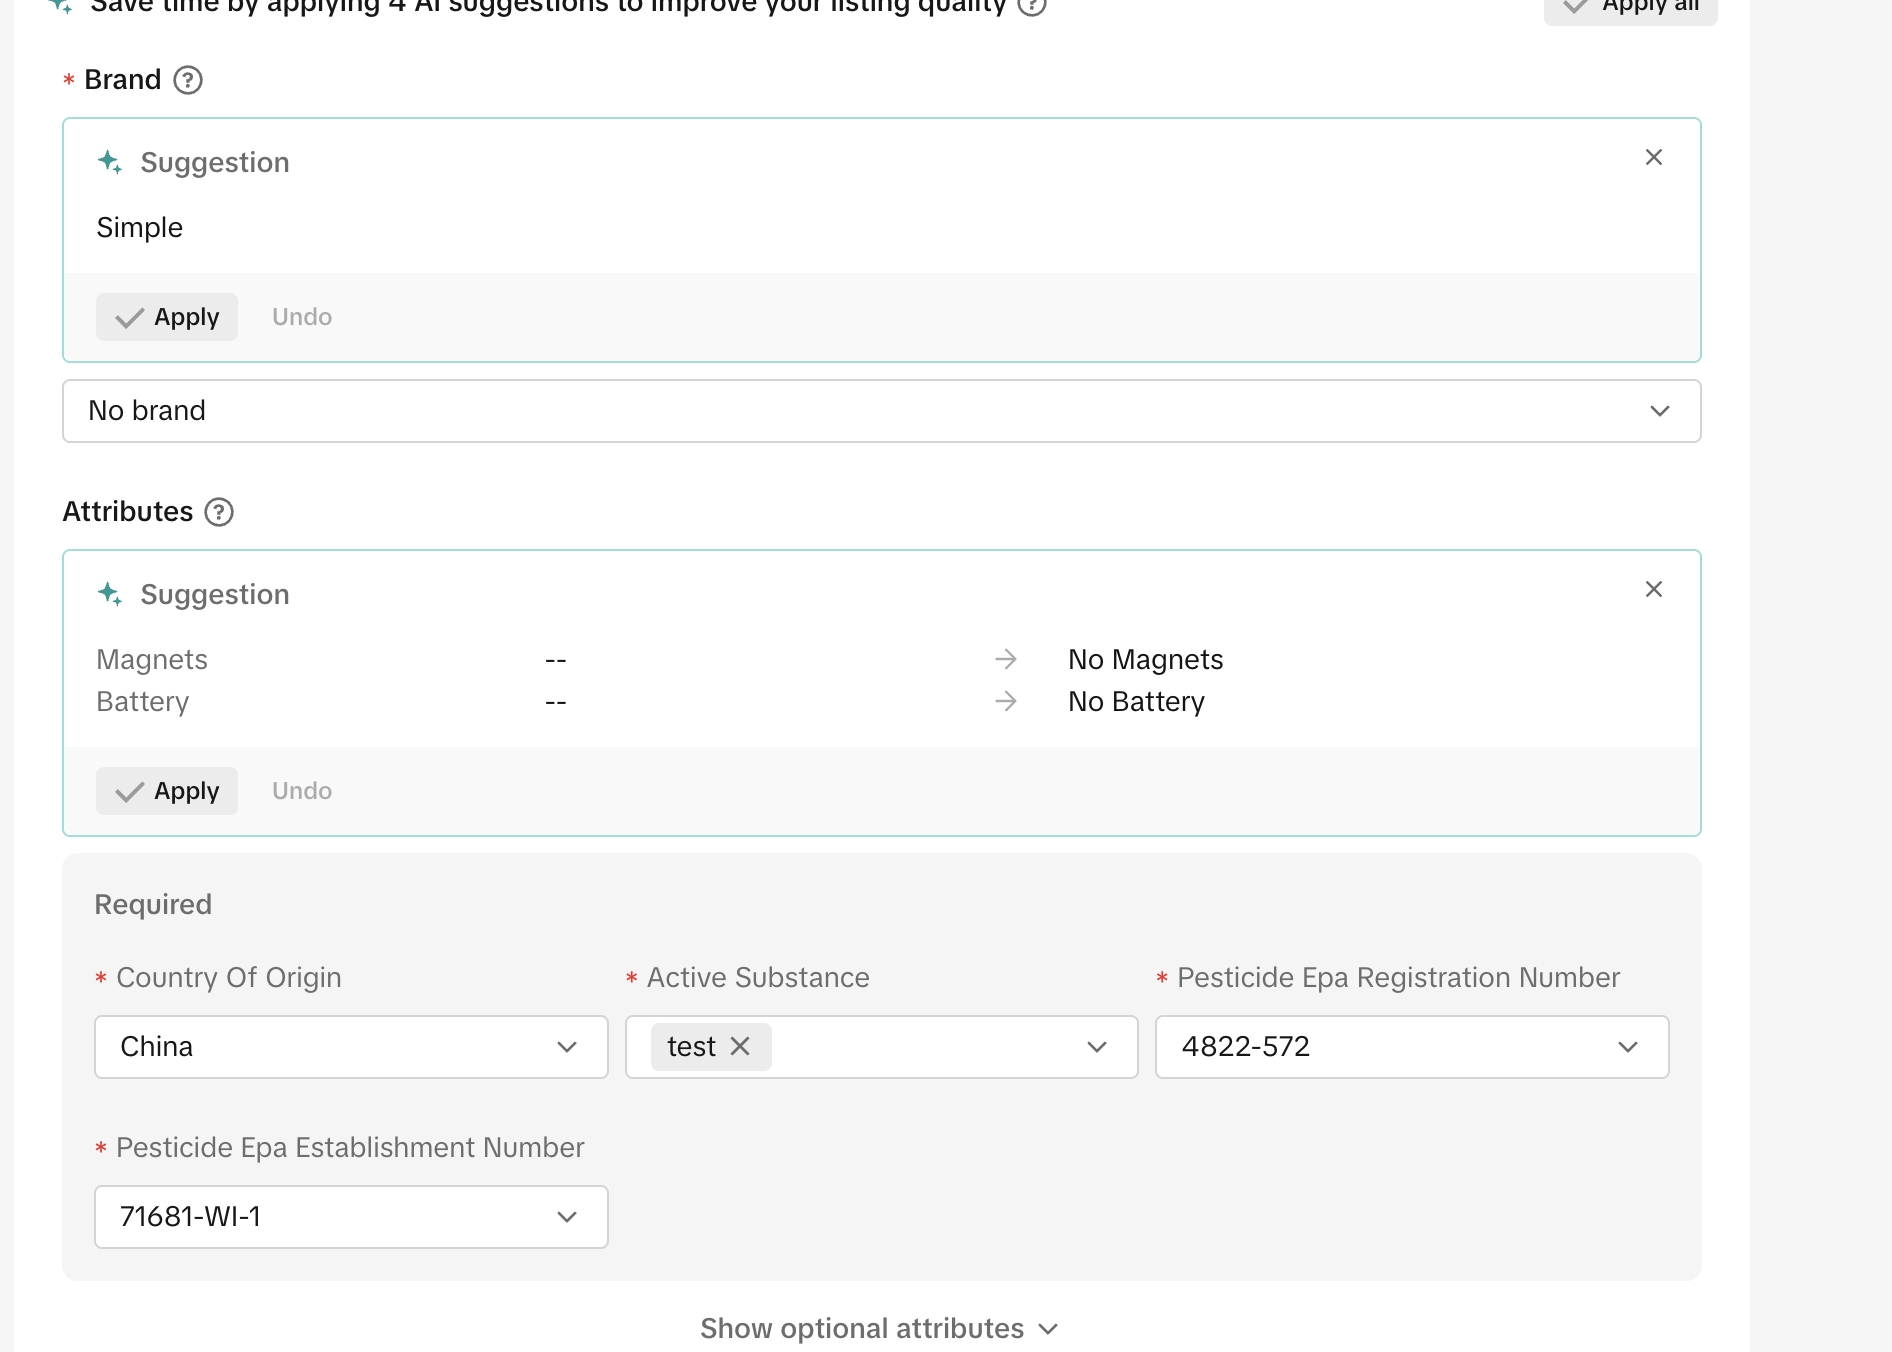Screen dimensions: 1892x1352
Task: Undo the Attributes suggestion
Action: [x=302, y=791]
